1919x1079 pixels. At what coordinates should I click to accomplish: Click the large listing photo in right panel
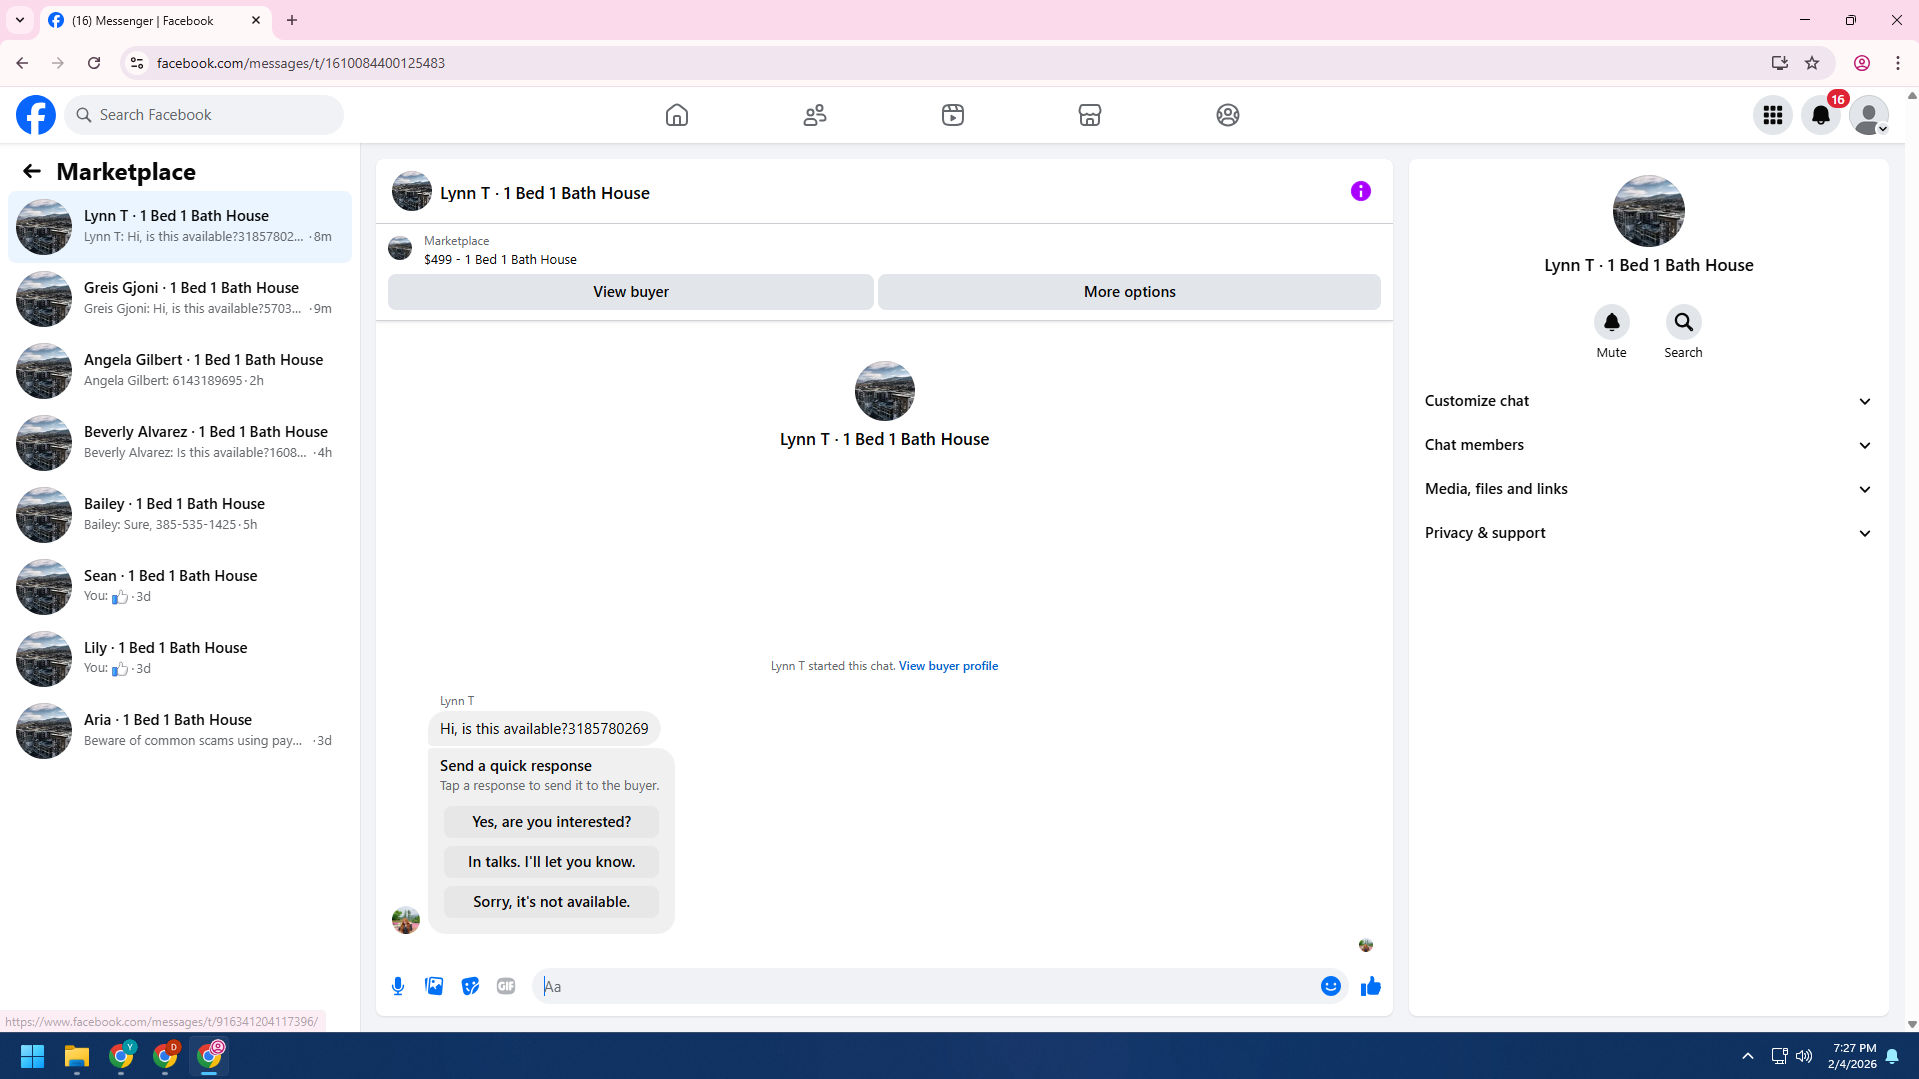[1648, 211]
